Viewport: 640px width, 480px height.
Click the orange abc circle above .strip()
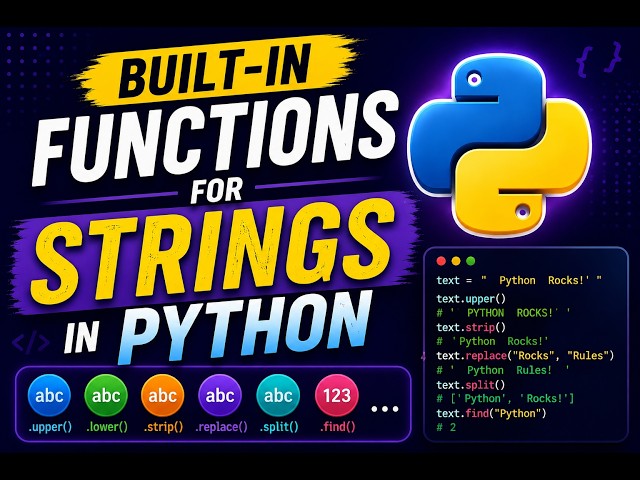click(x=162, y=396)
